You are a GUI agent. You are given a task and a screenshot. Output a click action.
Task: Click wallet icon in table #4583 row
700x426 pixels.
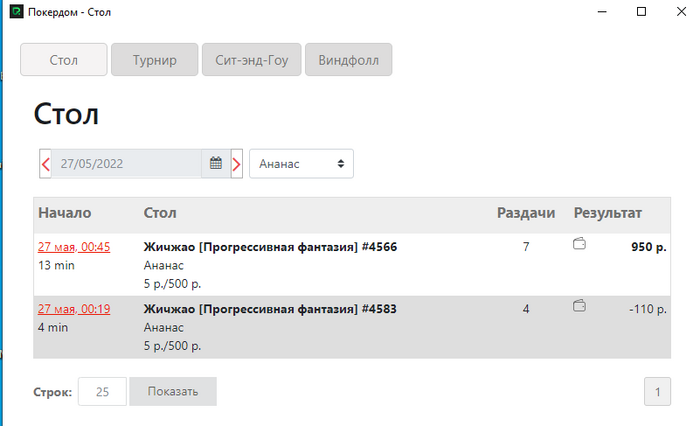tap(579, 306)
